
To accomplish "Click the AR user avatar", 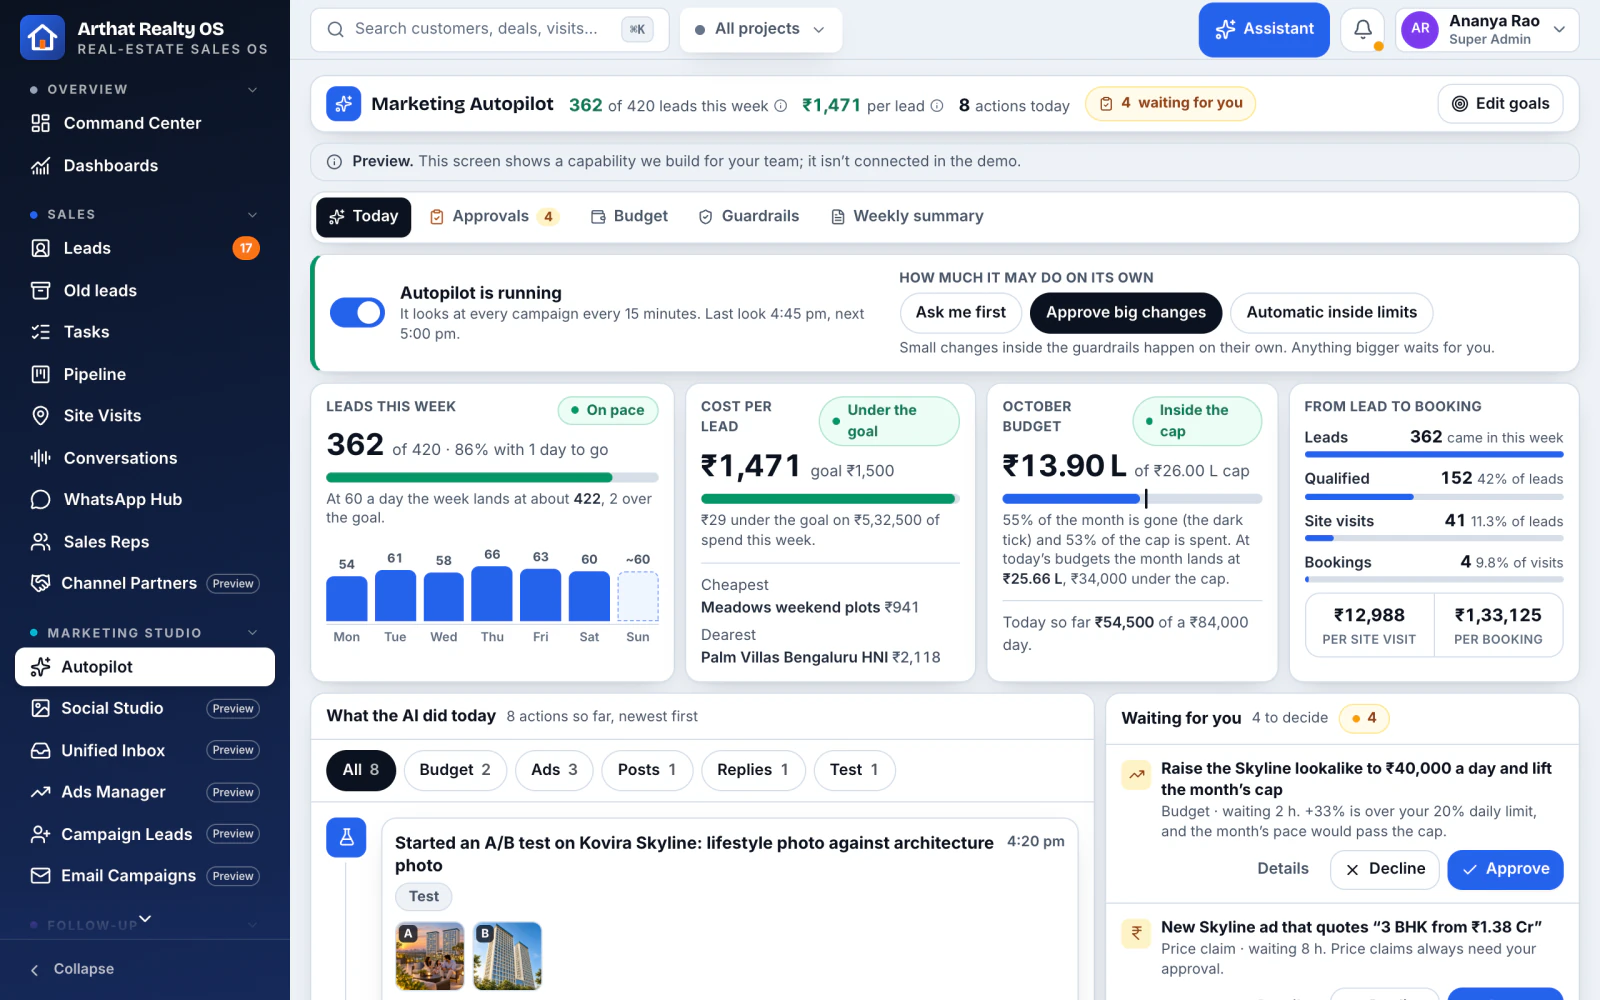I will [x=1420, y=29].
